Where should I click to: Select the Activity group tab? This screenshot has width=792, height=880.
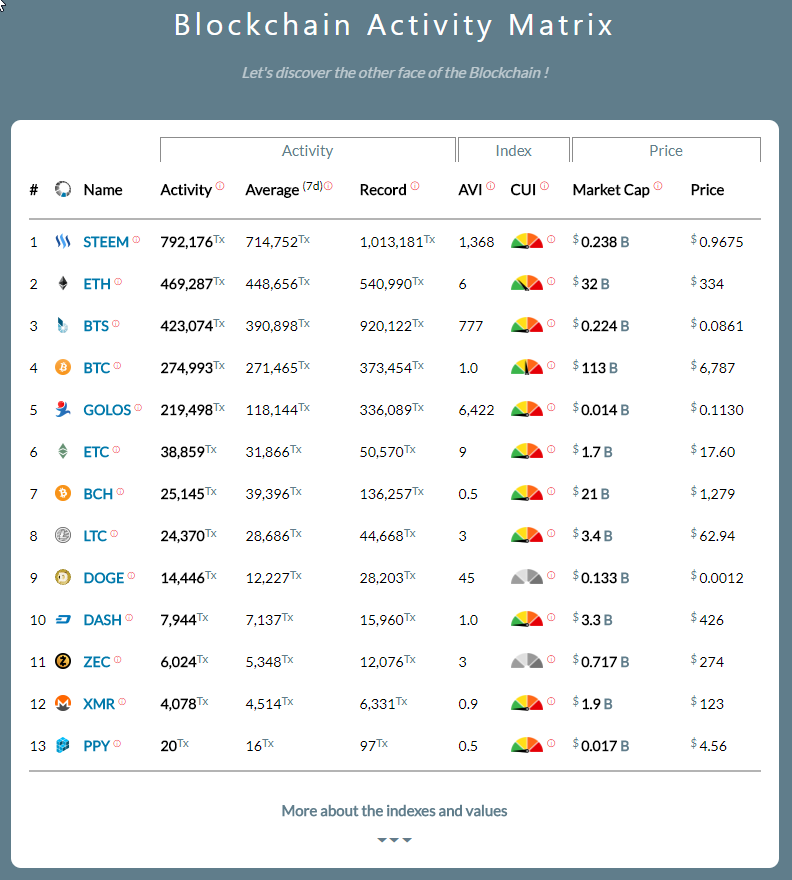click(308, 150)
